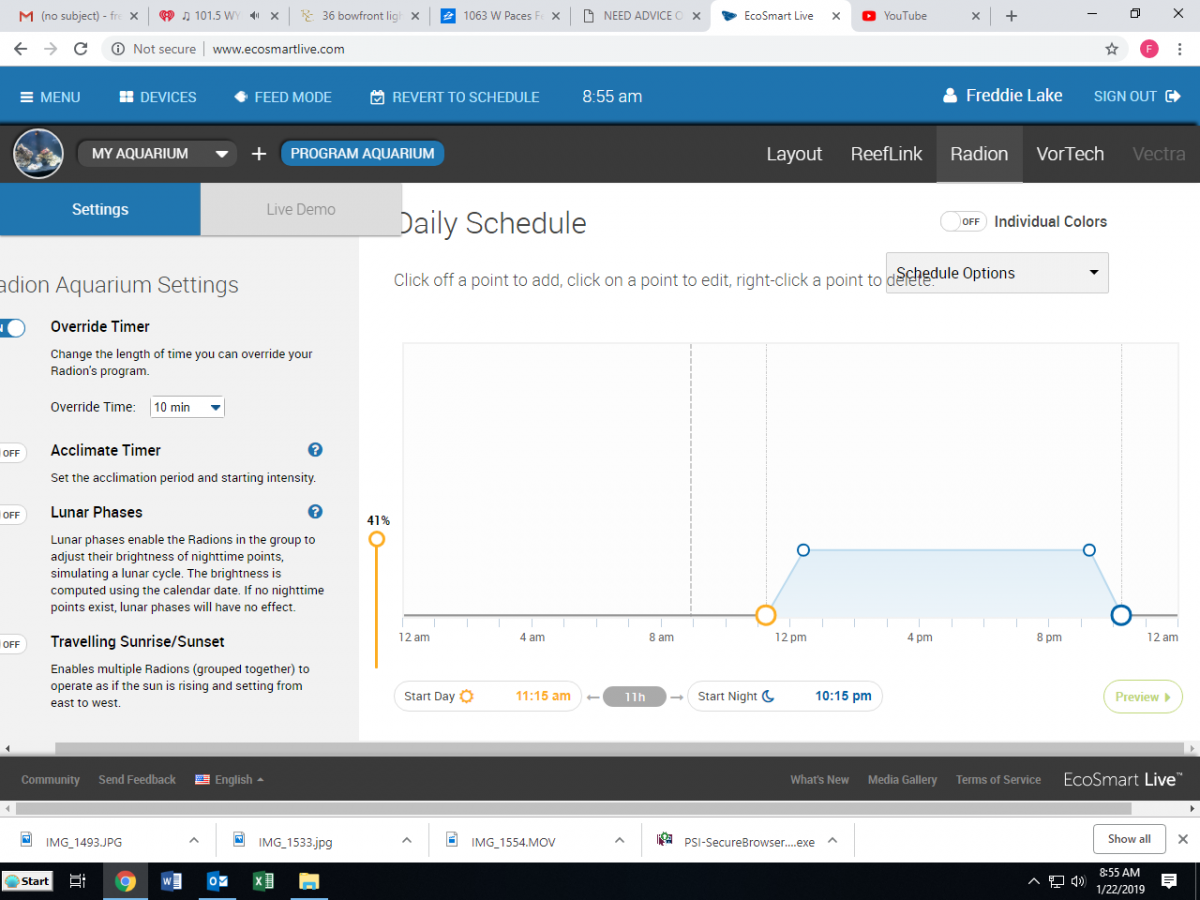Expand the MY AQUARIUM dropdown
Image resolution: width=1200 pixels, height=900 pixels.
pyautogui.click(x=158, y=153)
